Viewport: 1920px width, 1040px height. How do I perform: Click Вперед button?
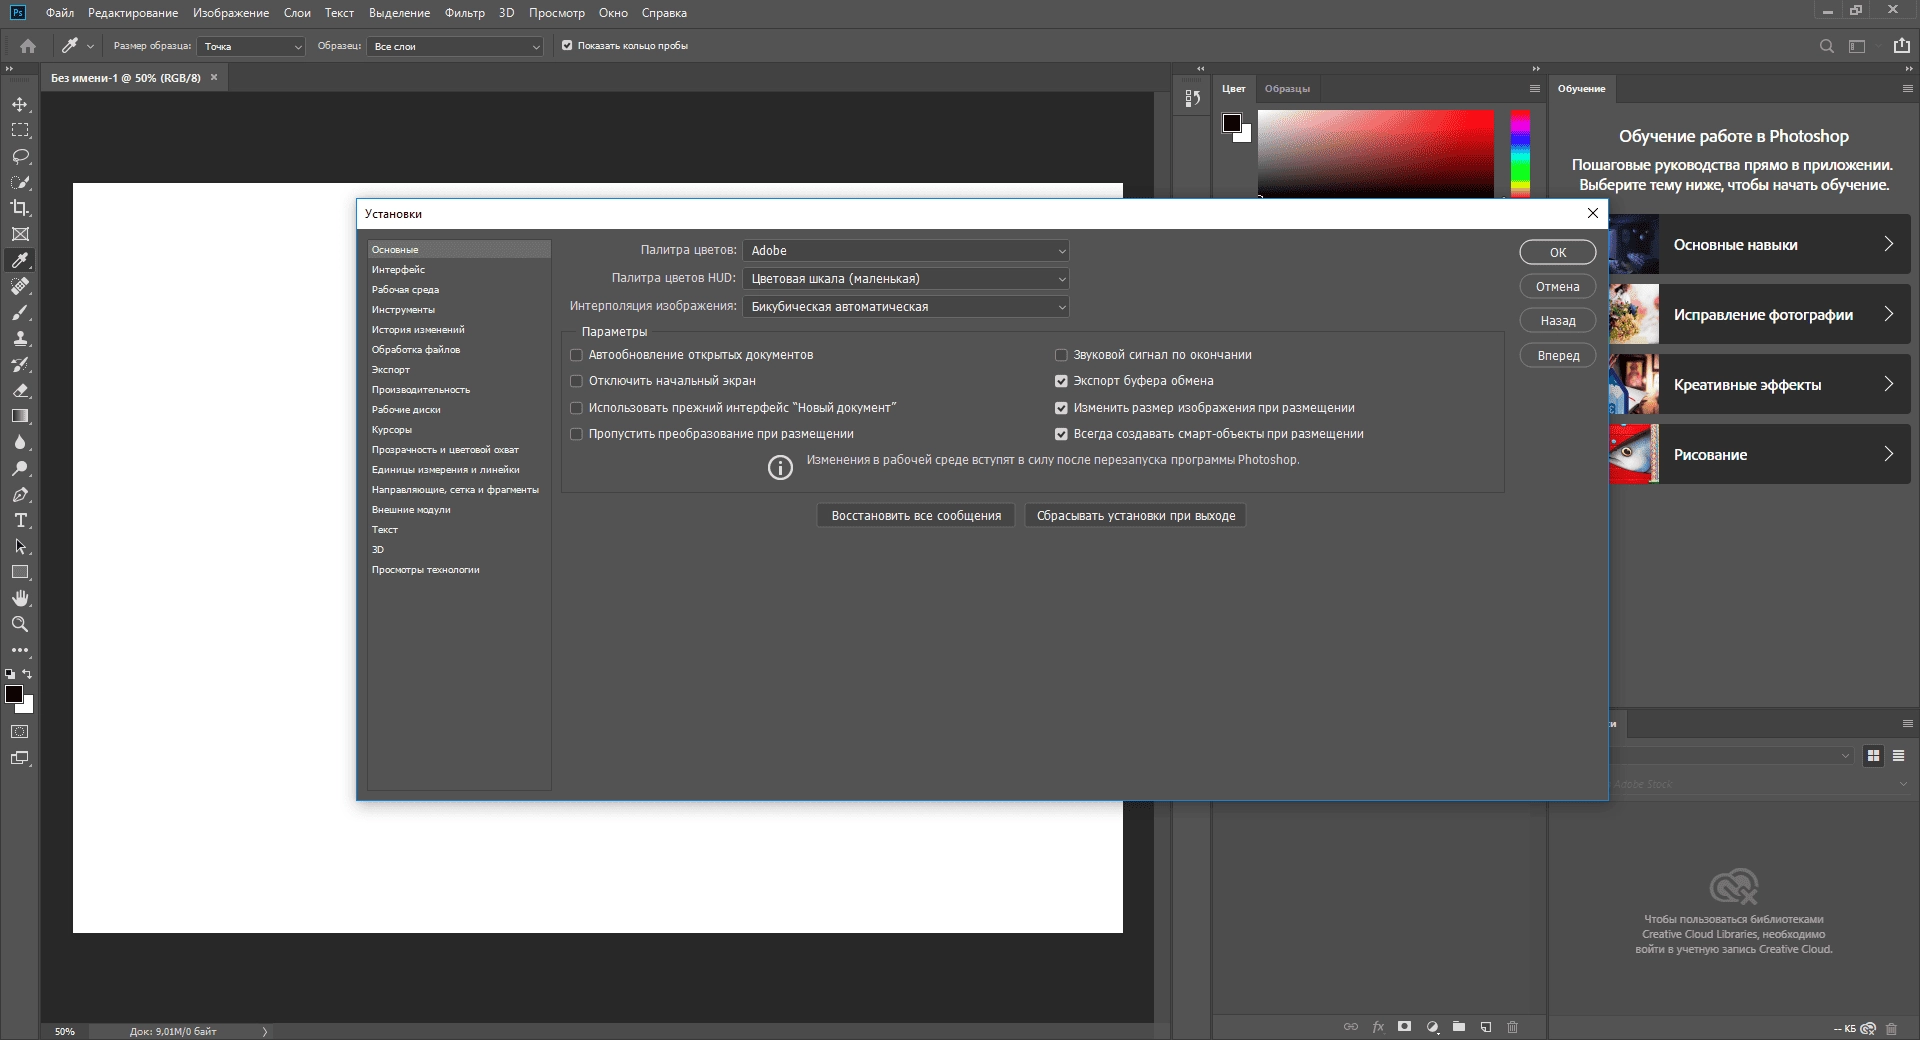(1558, 356)
